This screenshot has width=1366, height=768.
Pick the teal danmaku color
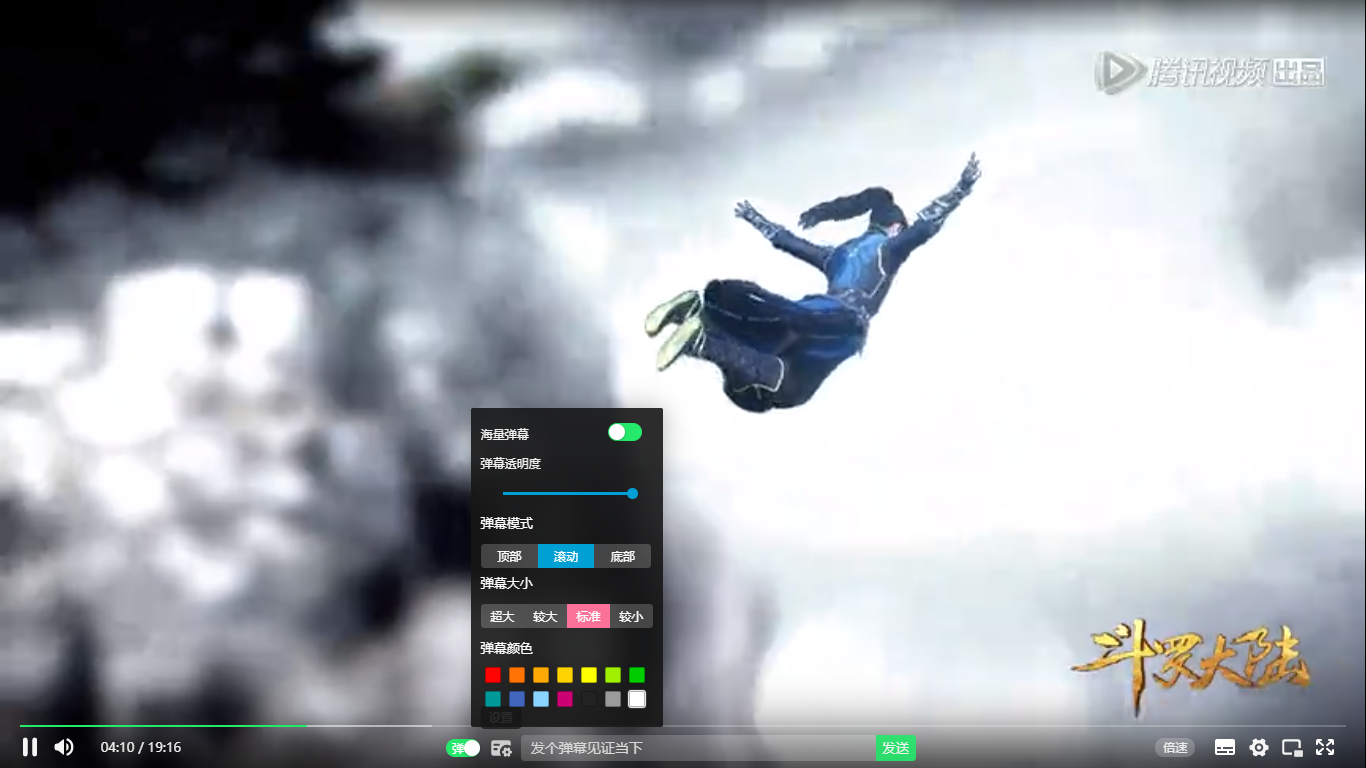pos(493,699)
